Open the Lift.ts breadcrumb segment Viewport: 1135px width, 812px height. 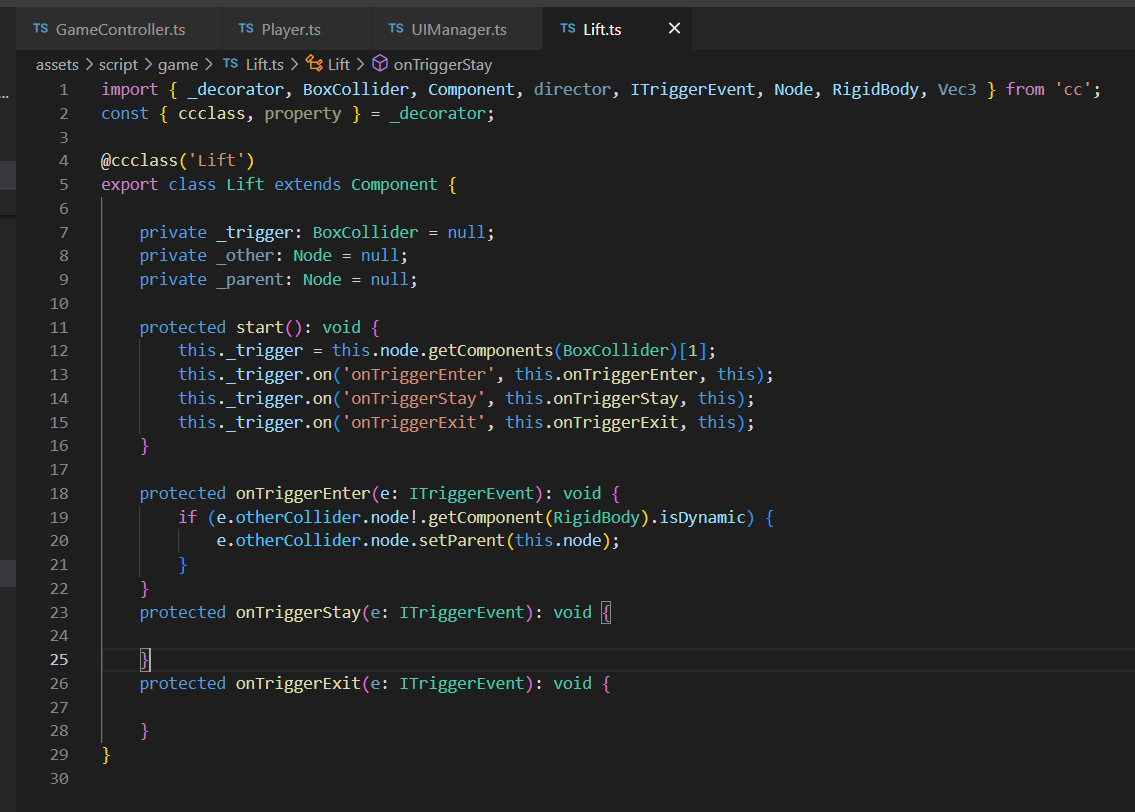click(x=264, y=64)
